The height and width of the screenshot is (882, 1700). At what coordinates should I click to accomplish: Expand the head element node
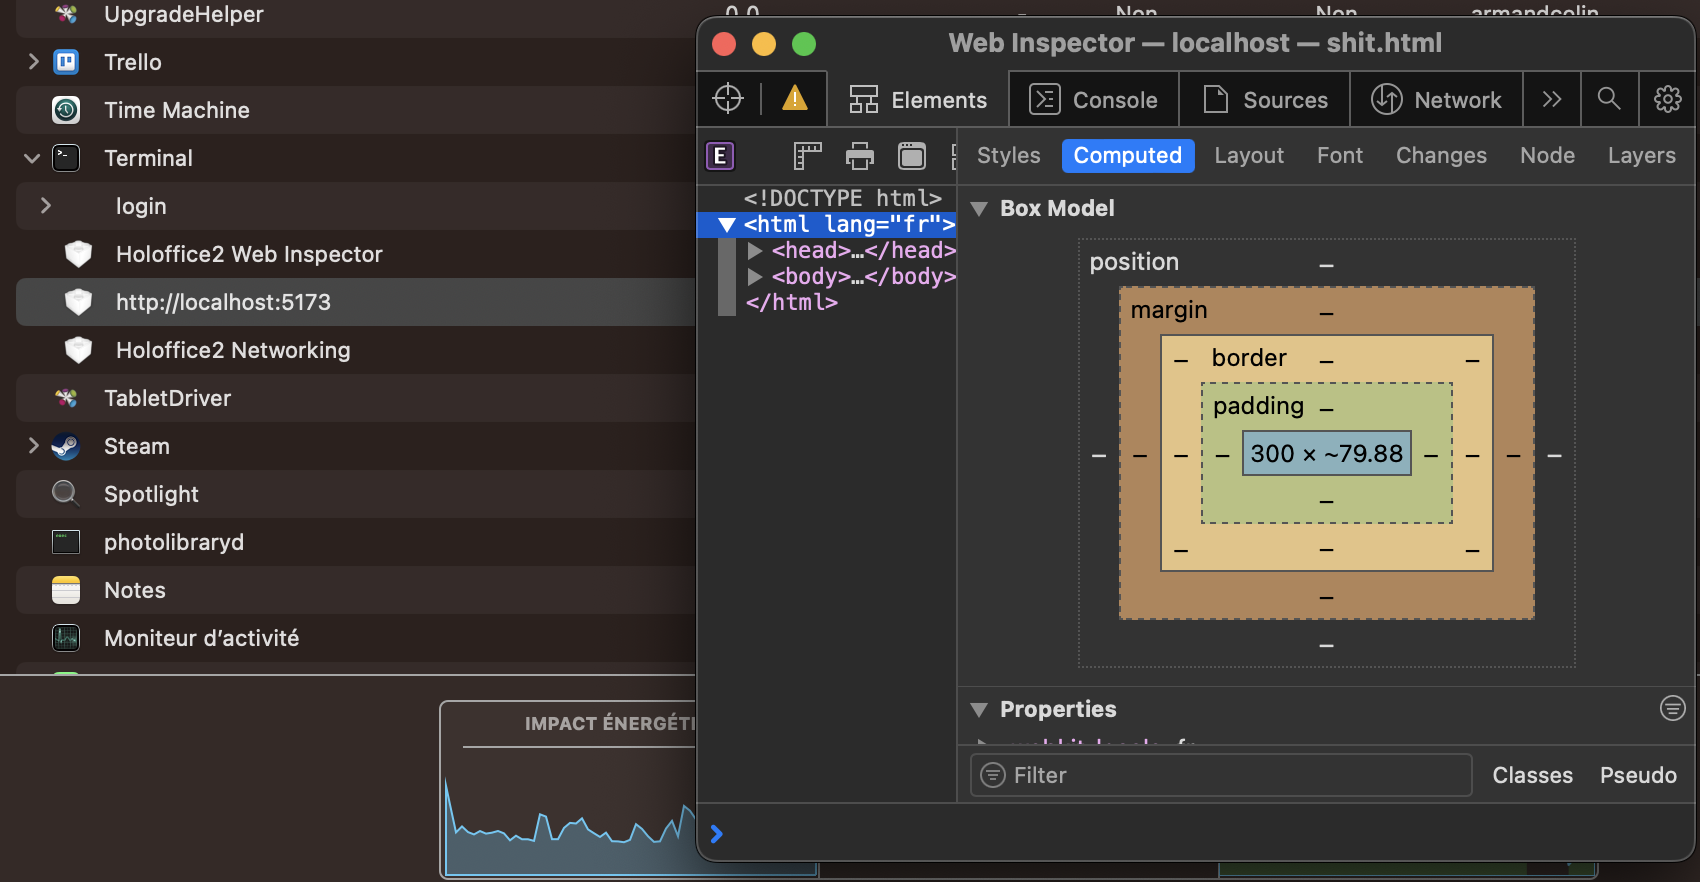[x=755, y=251]
